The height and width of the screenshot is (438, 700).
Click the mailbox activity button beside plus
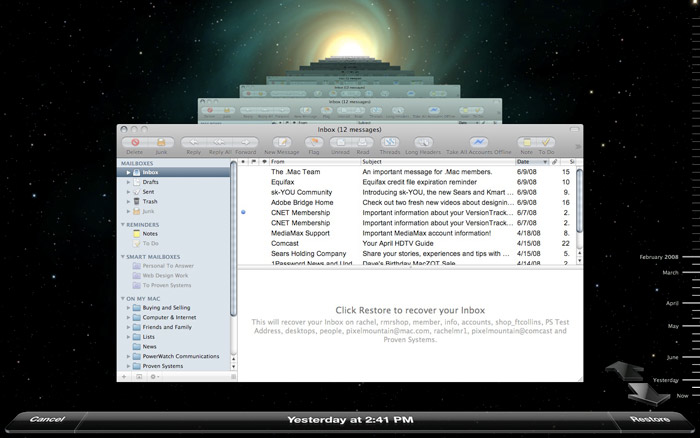(139, 377)
